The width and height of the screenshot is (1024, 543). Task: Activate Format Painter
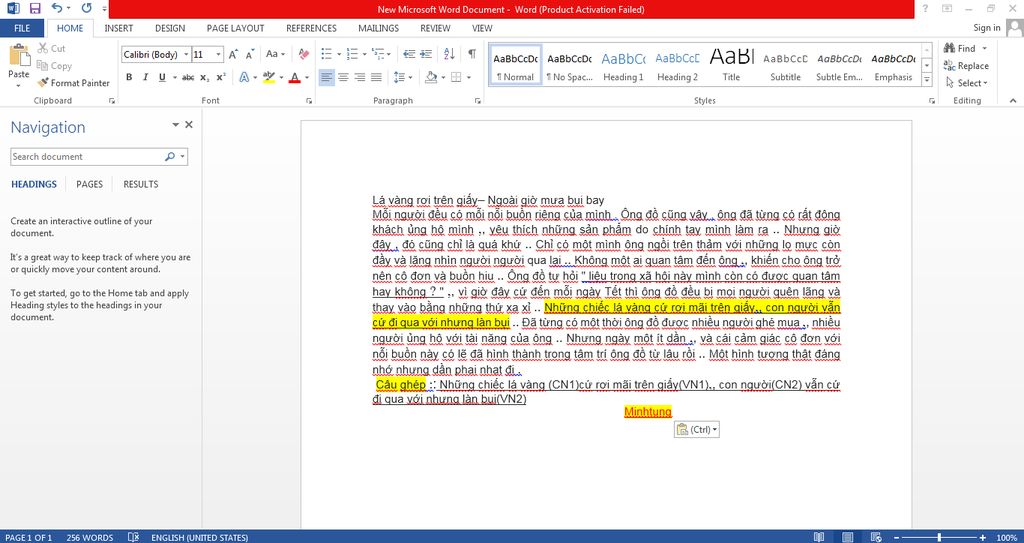click(73, 83)
